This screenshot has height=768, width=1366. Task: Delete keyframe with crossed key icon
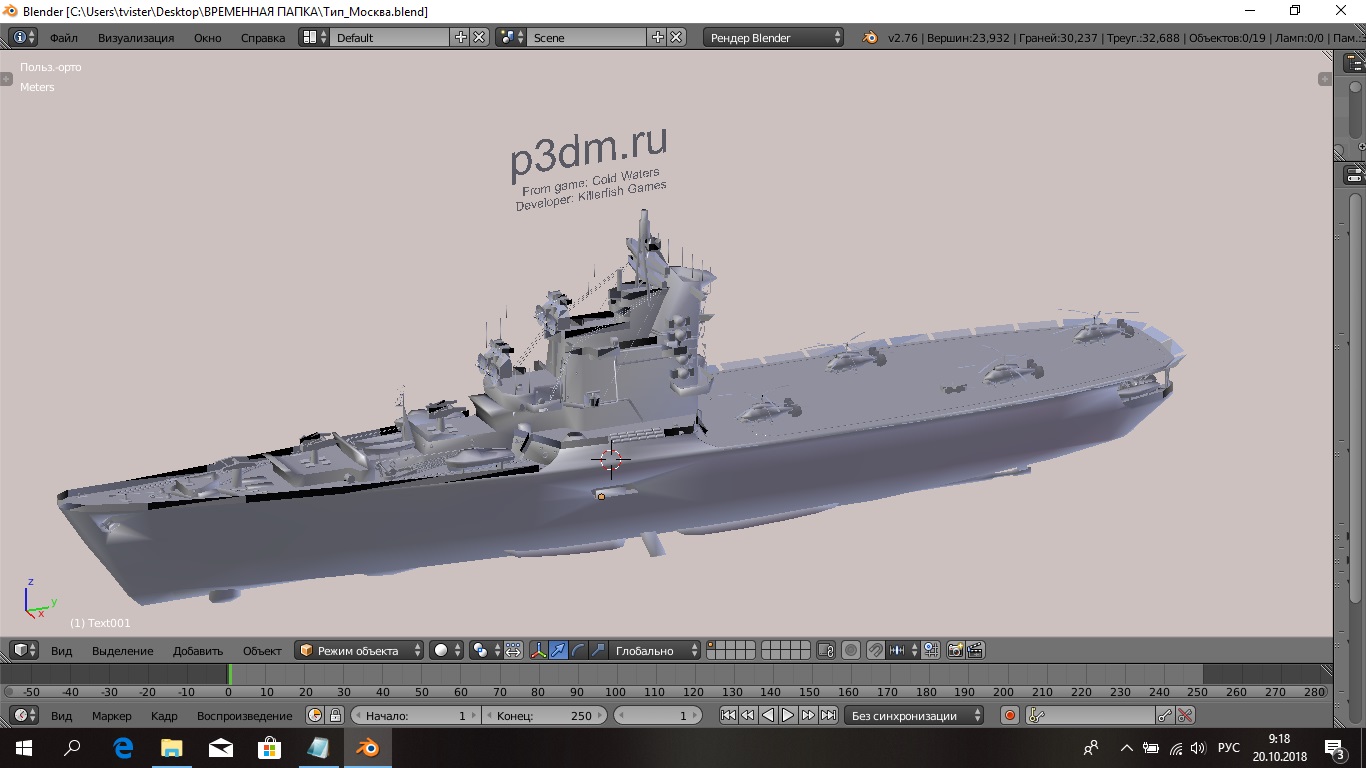click(x=1185, y=715)
